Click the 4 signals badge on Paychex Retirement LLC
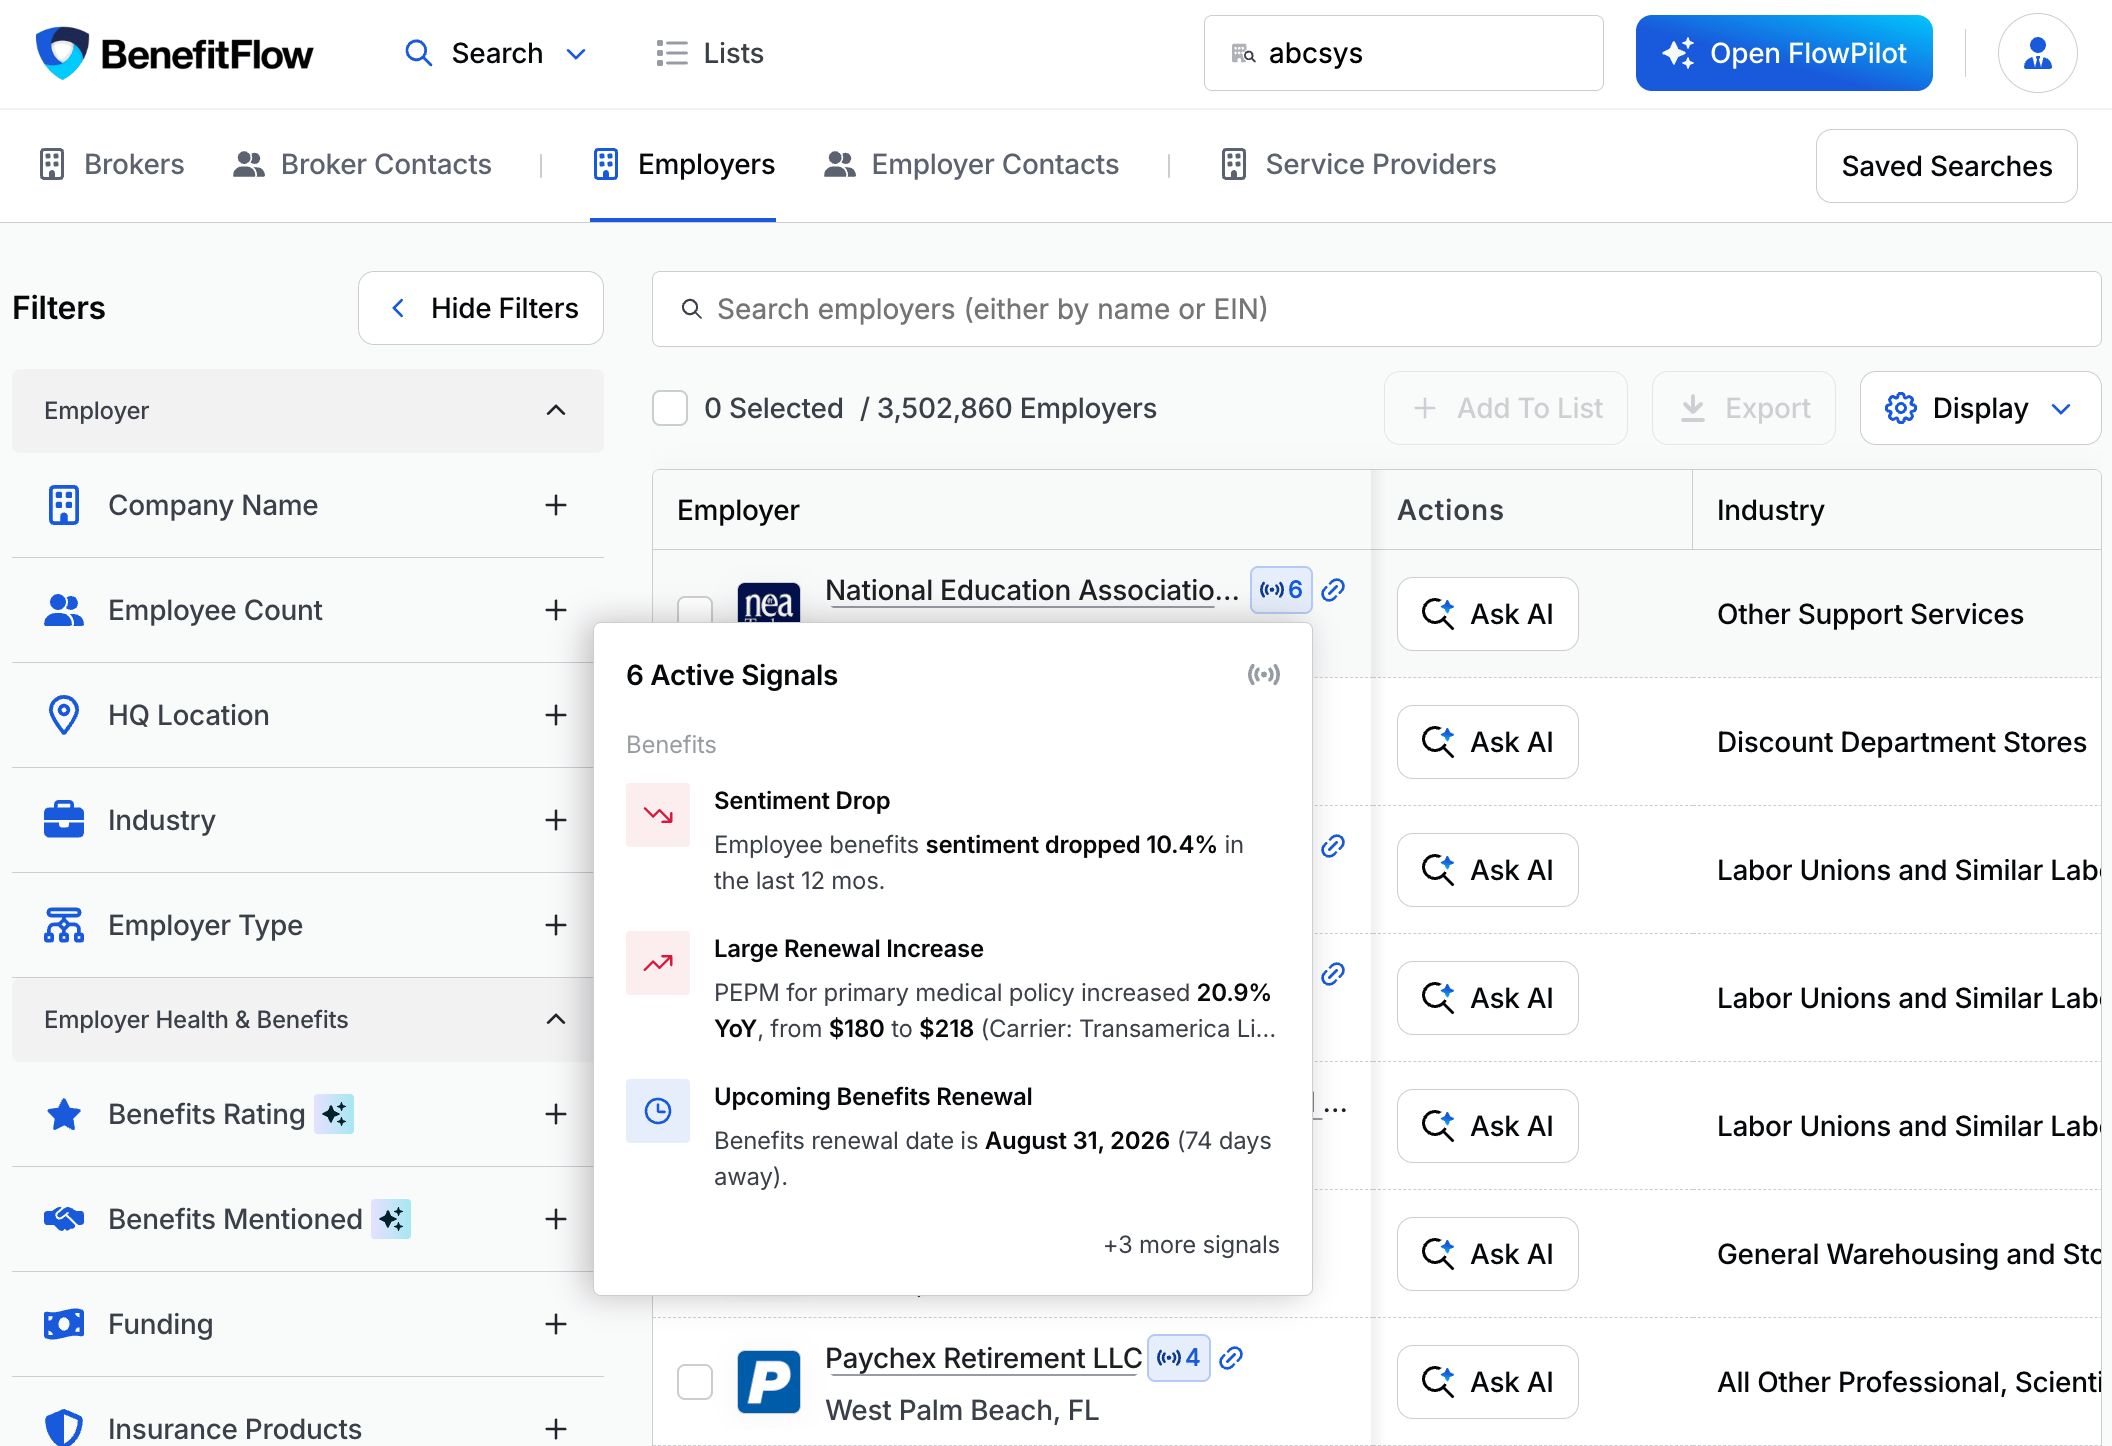The width and height of the screenshot is (2112, 1446). click(1179, 1357)
